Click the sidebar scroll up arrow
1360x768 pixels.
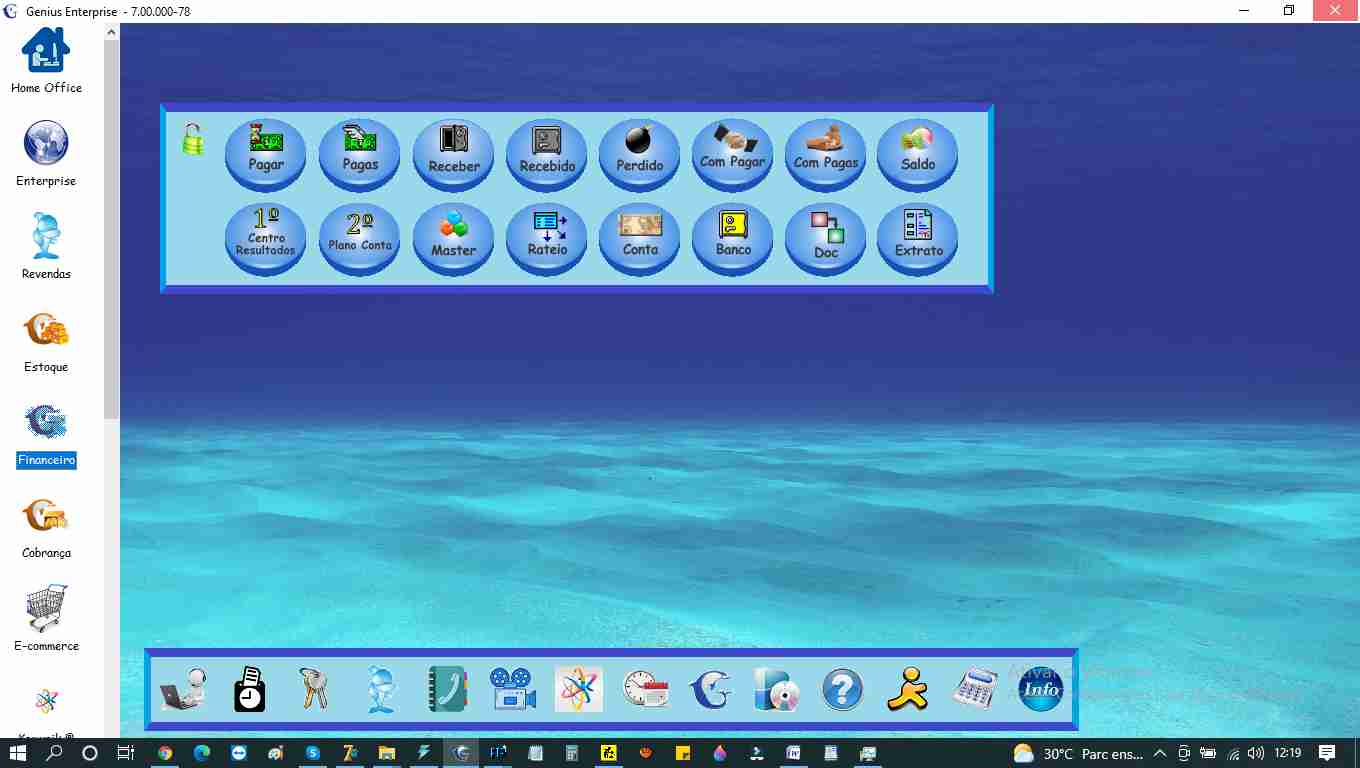tap(111, 33)
